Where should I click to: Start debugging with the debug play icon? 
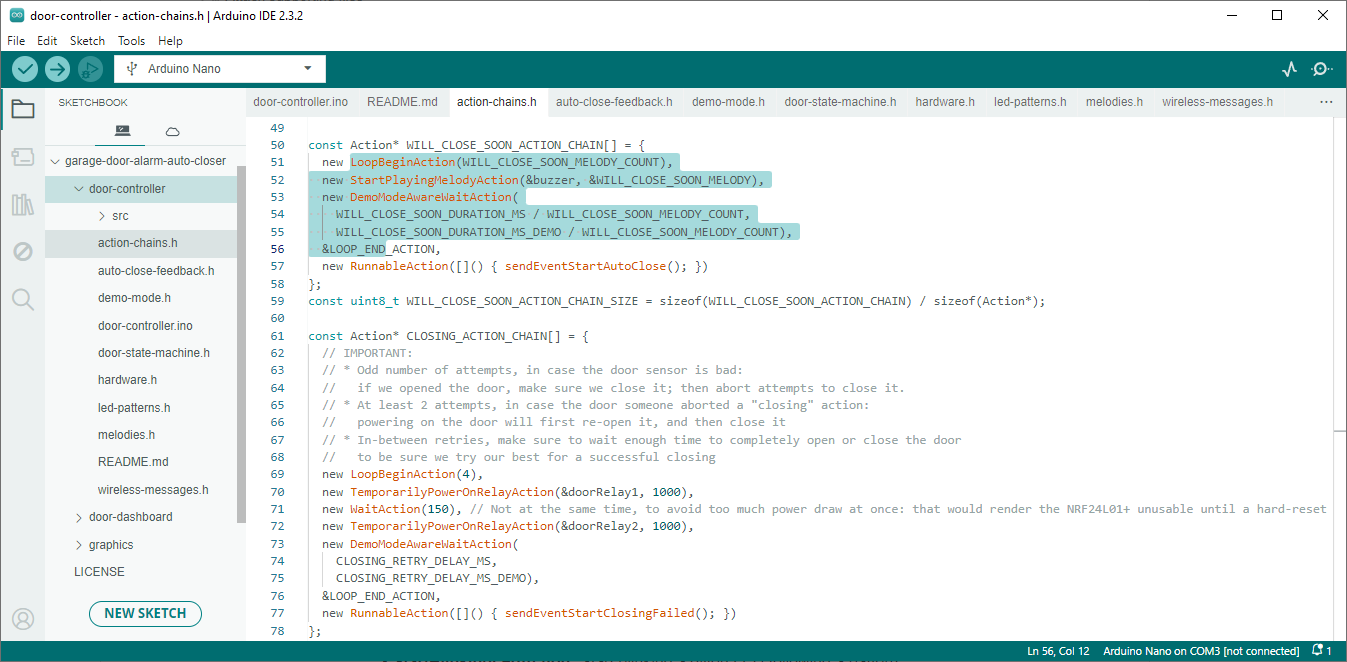pyautogui.click(x=91, y=69)
